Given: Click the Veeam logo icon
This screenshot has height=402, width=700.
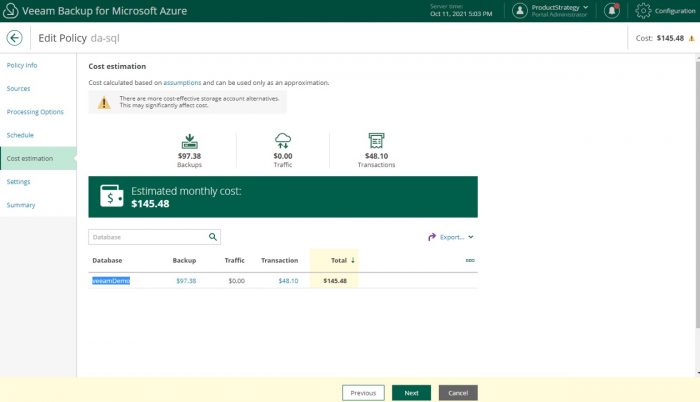Looking at the screenshot, I should pos(10,11).
